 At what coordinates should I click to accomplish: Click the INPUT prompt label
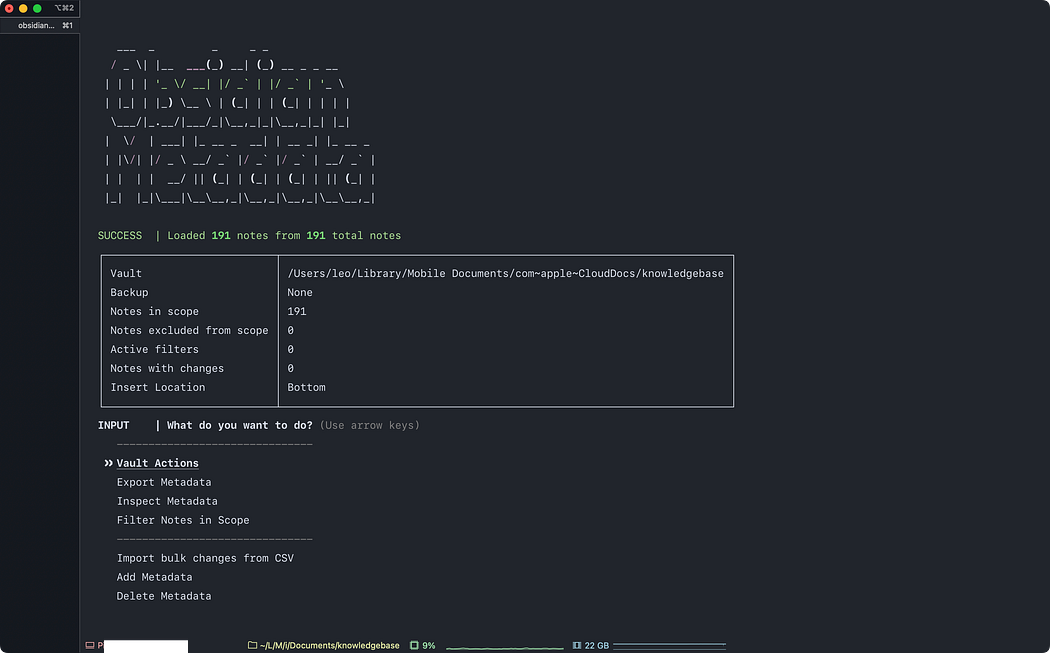click(x=113, y=425)
